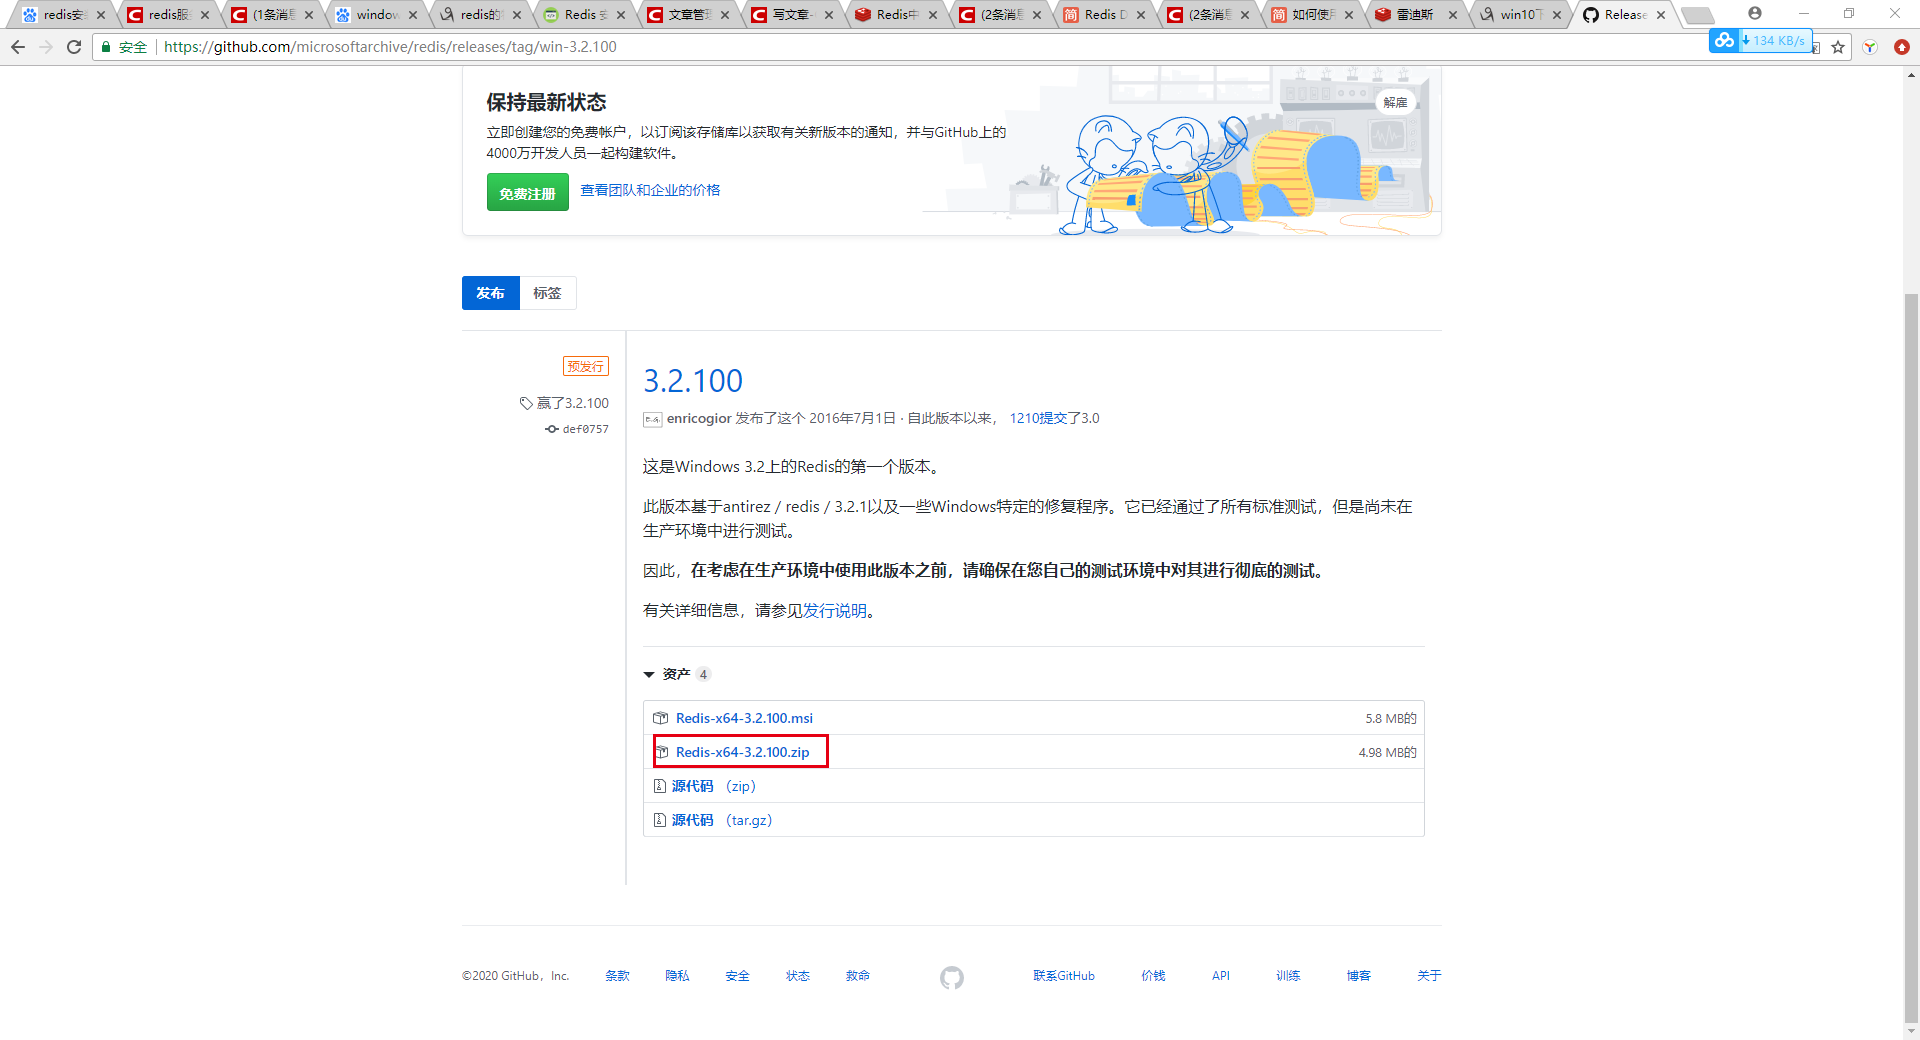
Task: Open the 隐私 footer link
Action: click(677, 976)
